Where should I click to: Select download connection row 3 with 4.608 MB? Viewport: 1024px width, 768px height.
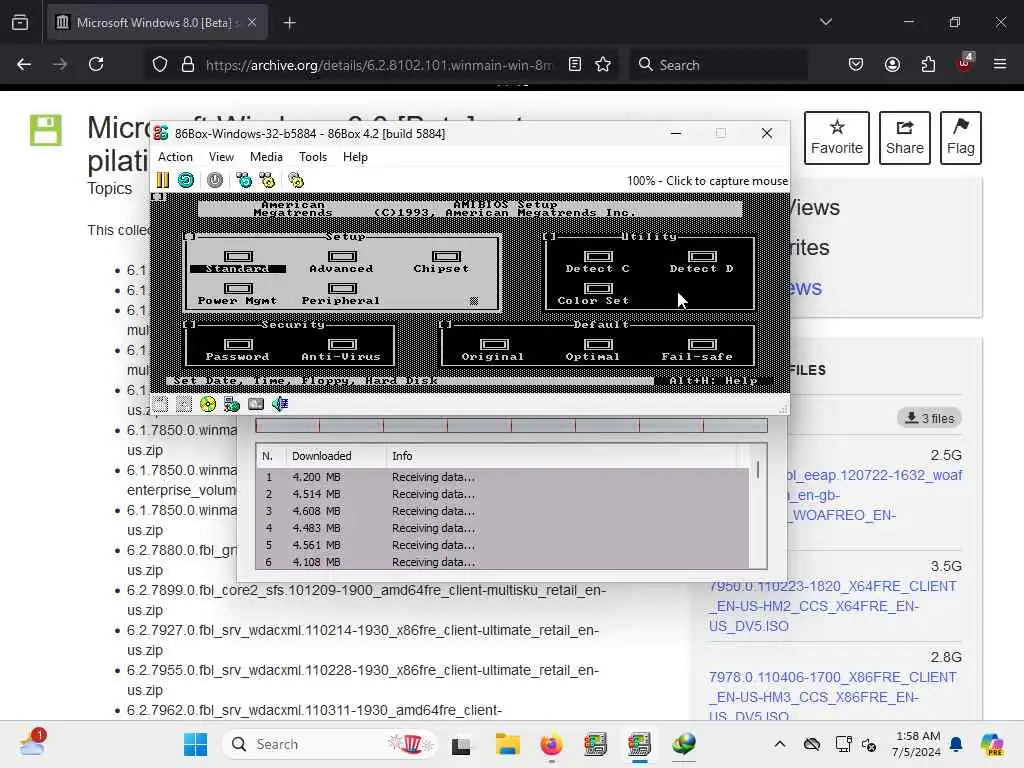pyautogui.click(x=503, y=511)
